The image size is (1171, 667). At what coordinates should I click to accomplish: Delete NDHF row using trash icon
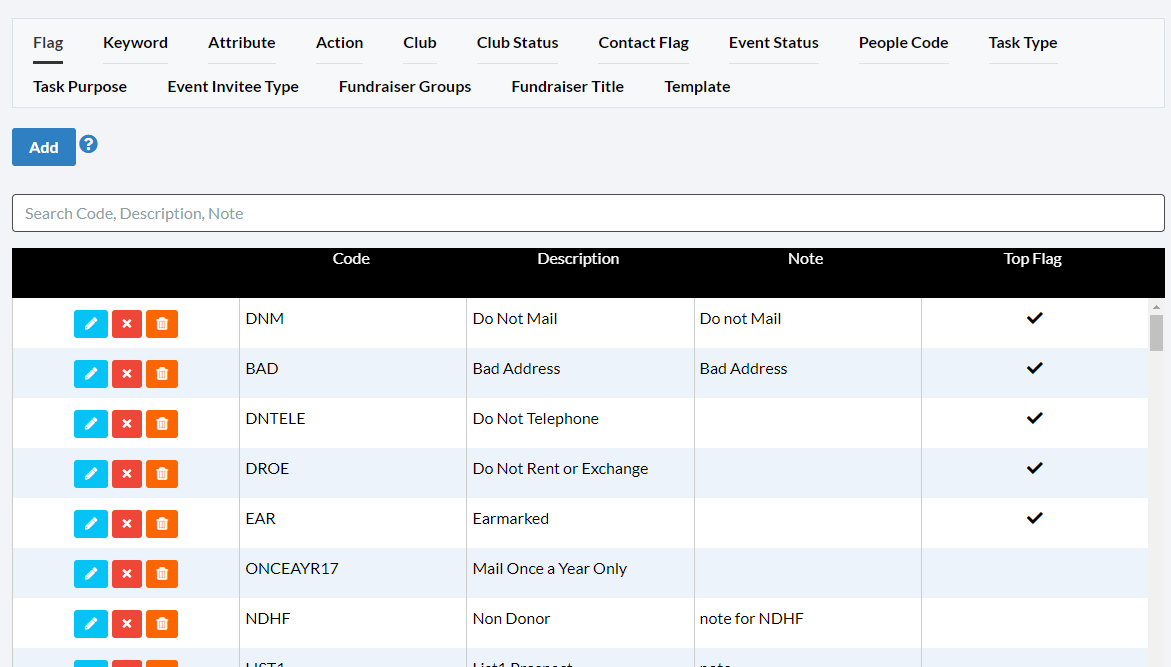tap(162, 624)
